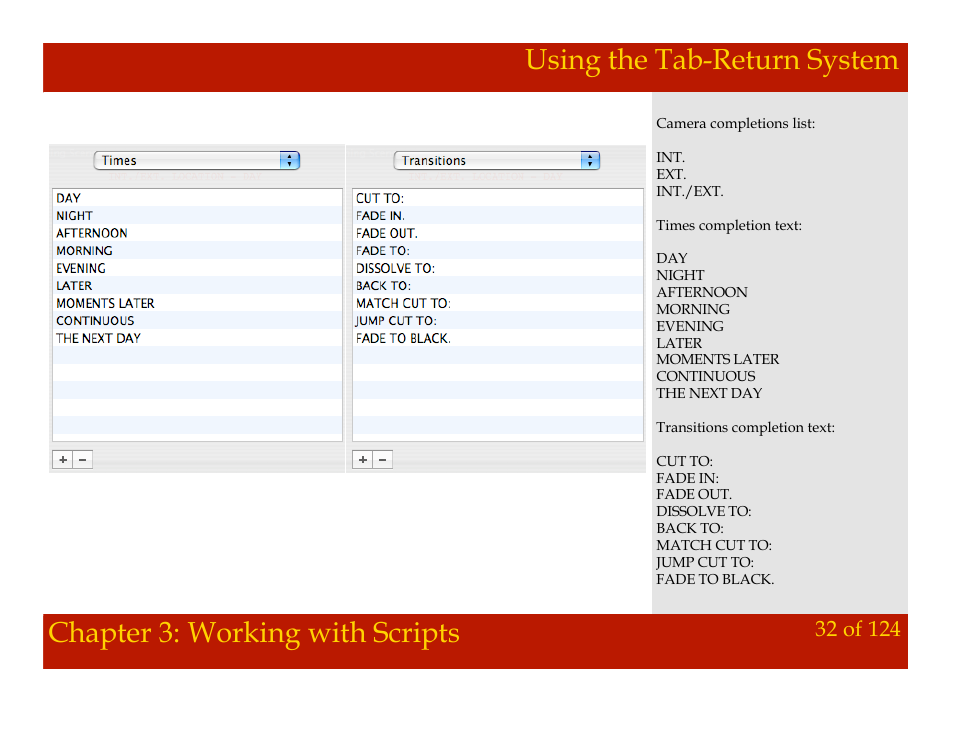Select LATER row in Times list
The width and height of the screenshot is (954, 738).
197,286
